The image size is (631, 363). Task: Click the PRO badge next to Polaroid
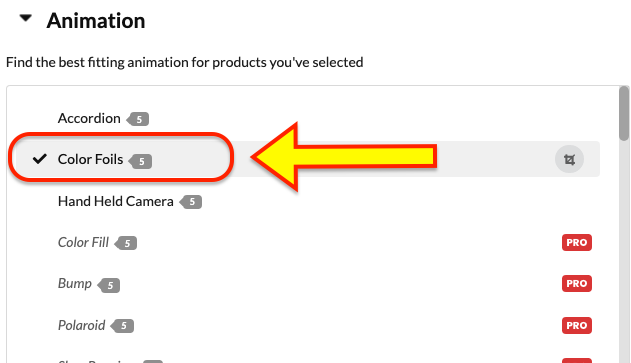pos(577,325)
